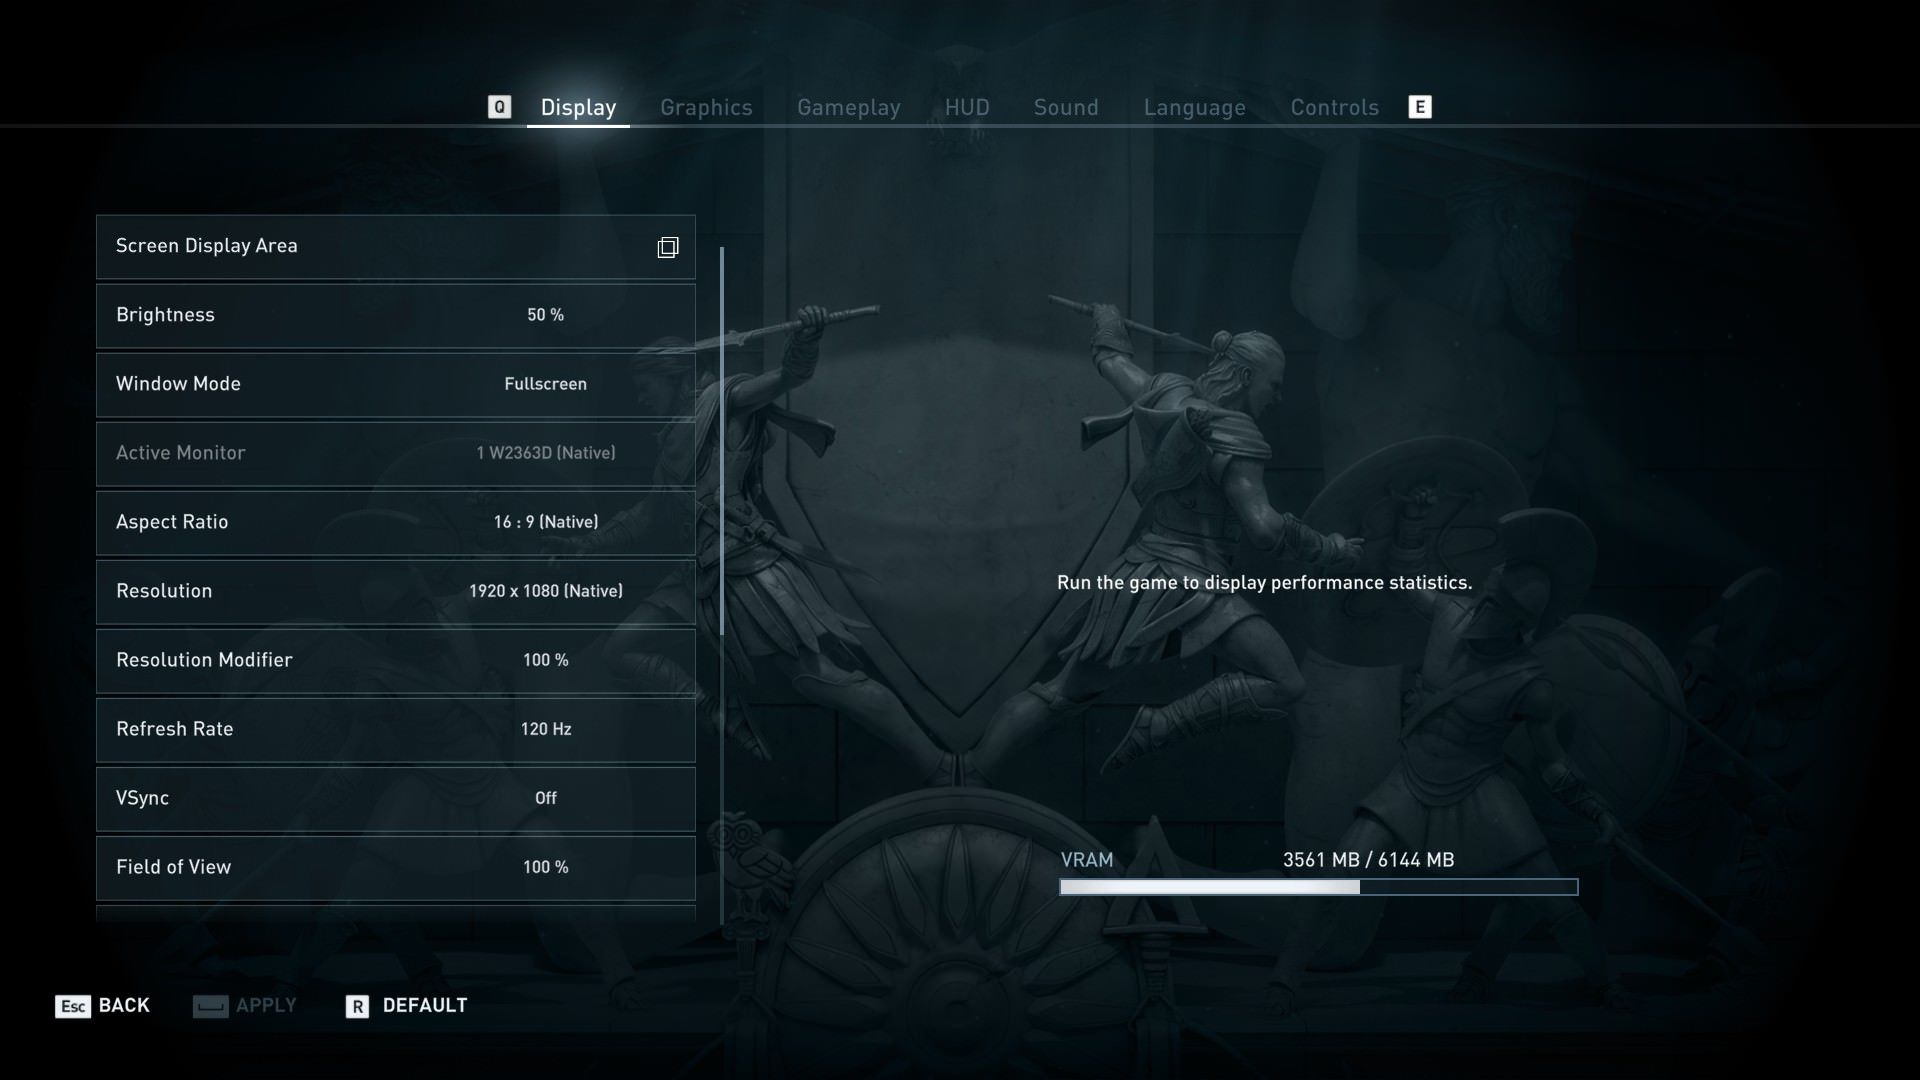Select HUD settings tab

(x=967, y=105)
